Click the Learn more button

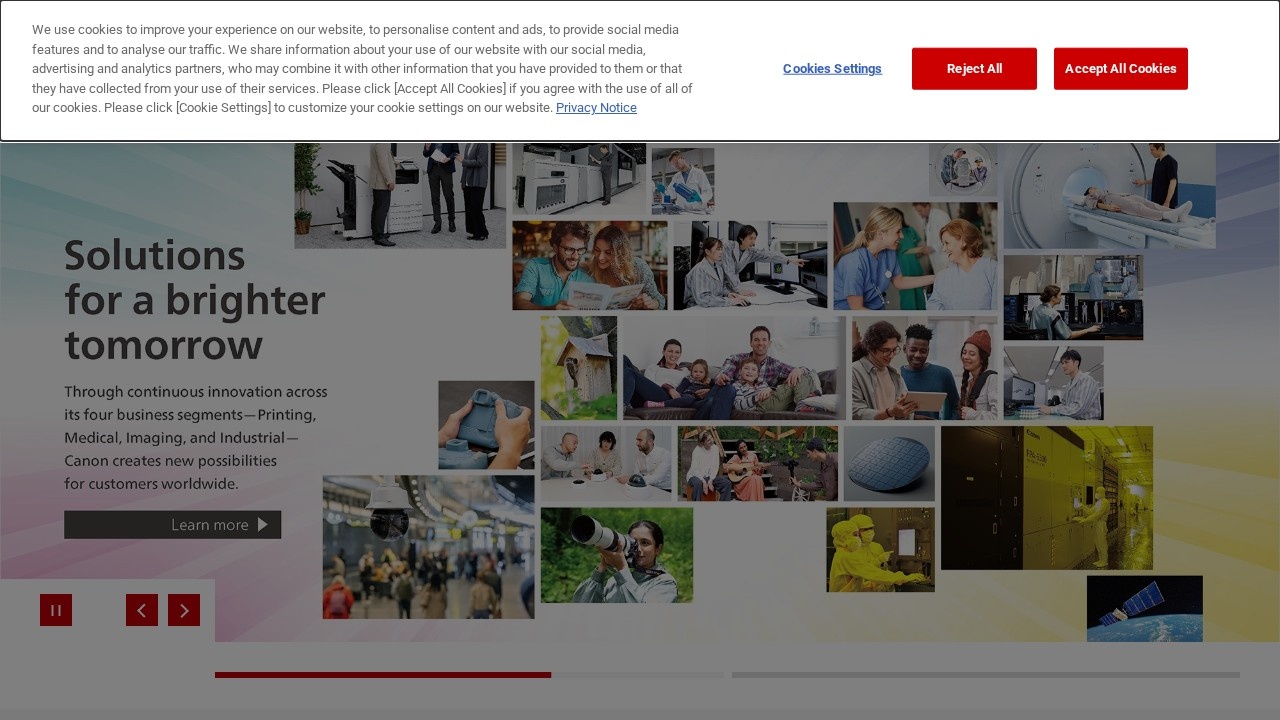(x=173, y=525)
